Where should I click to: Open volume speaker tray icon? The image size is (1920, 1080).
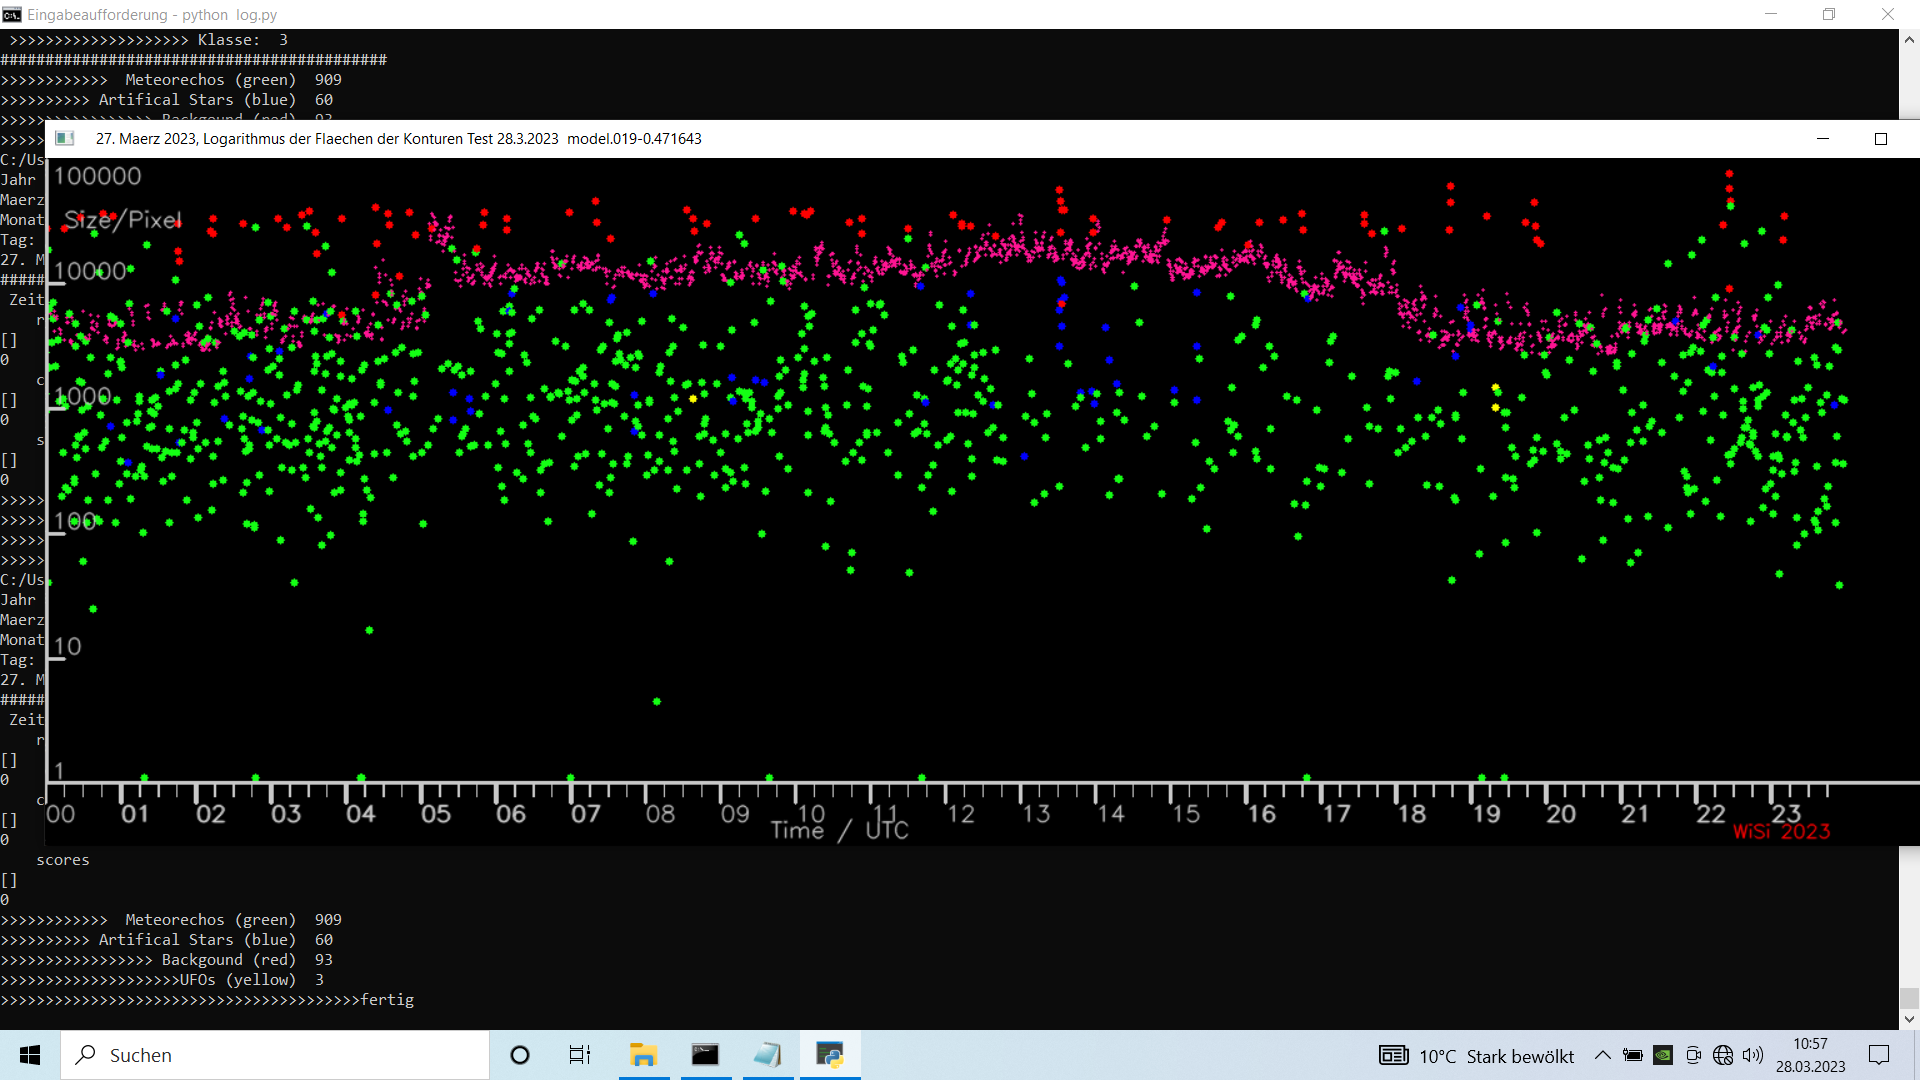pos(1753,1055)
